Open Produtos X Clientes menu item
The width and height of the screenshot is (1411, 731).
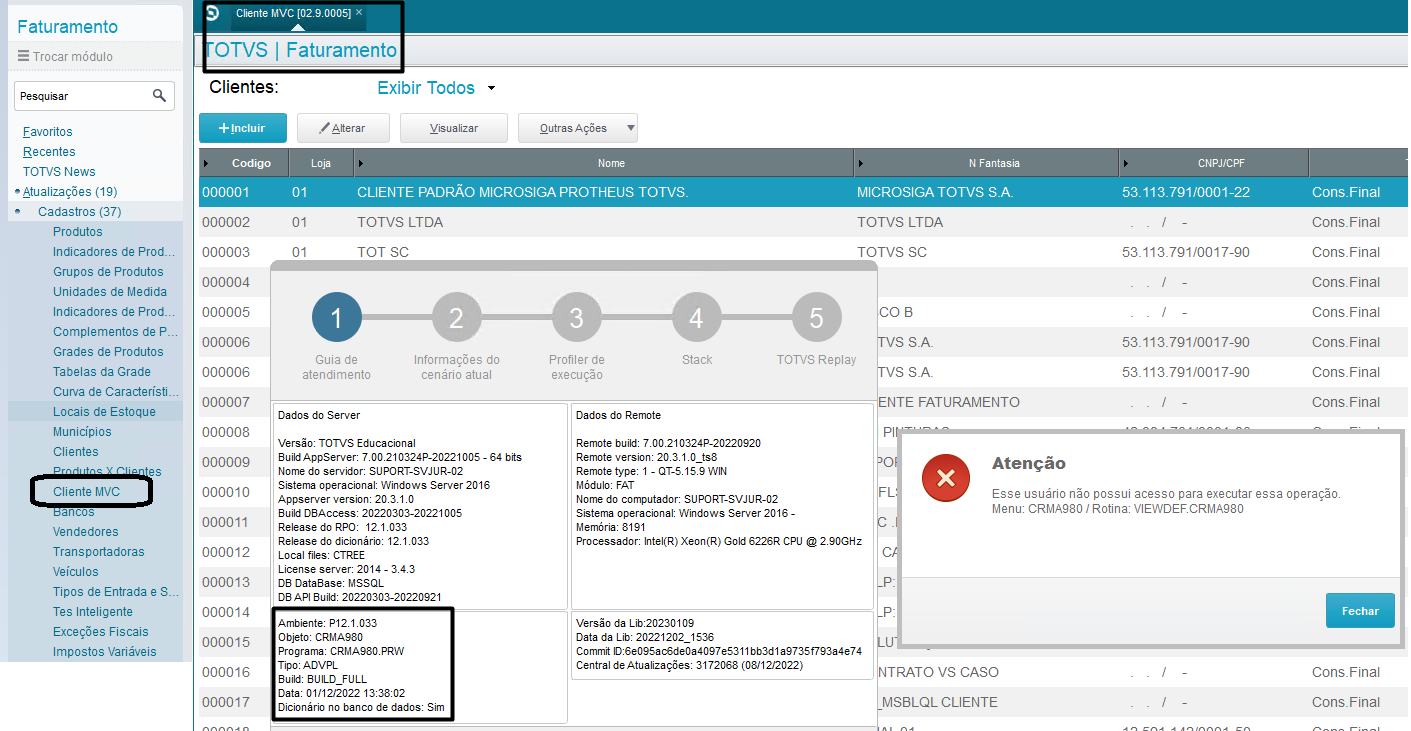point(107,472)
